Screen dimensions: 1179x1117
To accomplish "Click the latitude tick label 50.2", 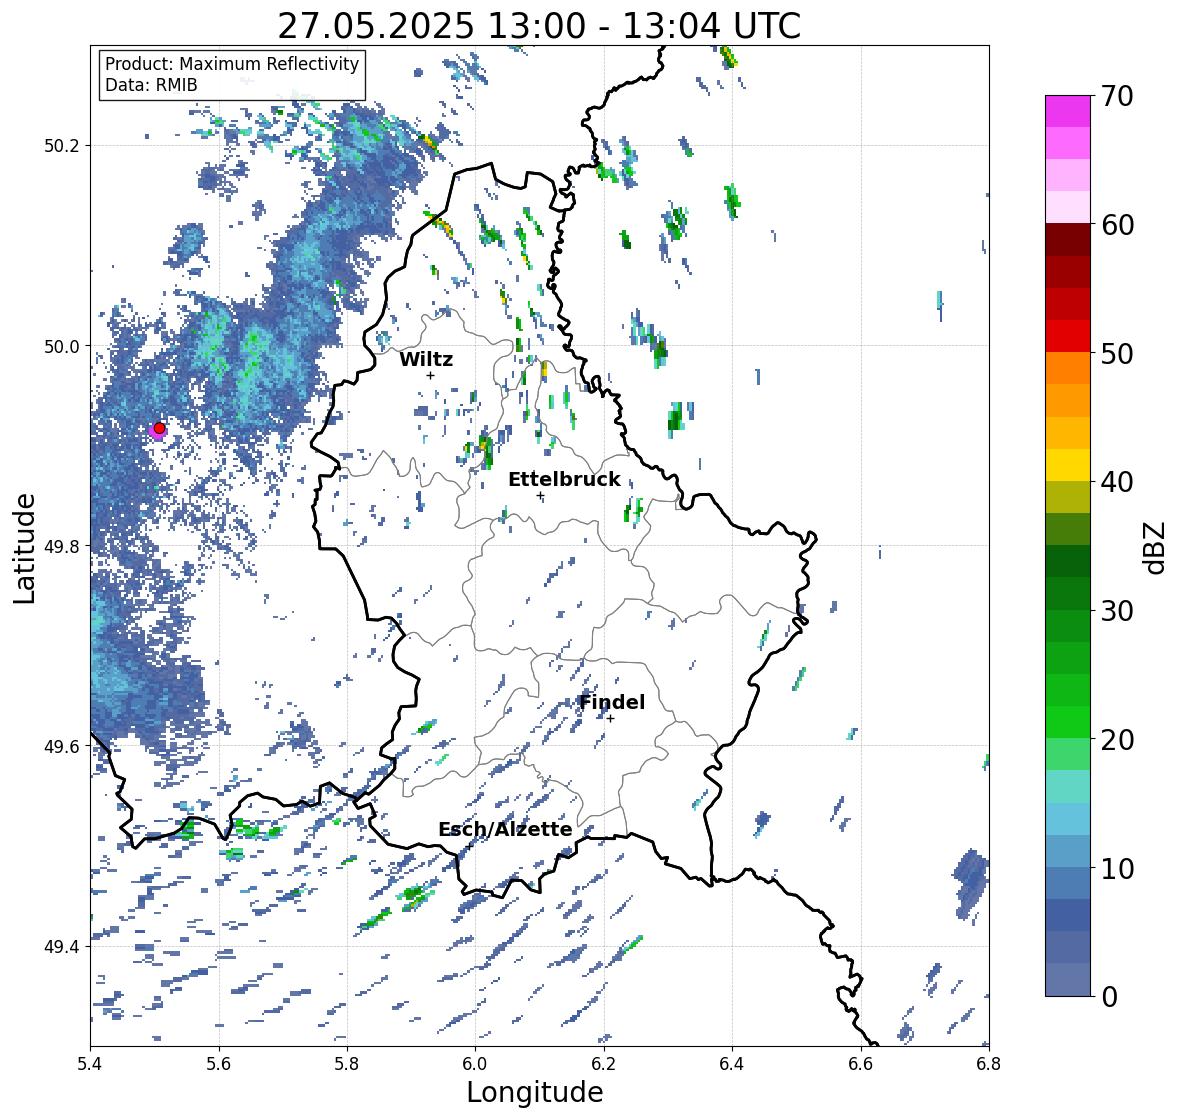I will pyautogui.click(x=62, y=146).
